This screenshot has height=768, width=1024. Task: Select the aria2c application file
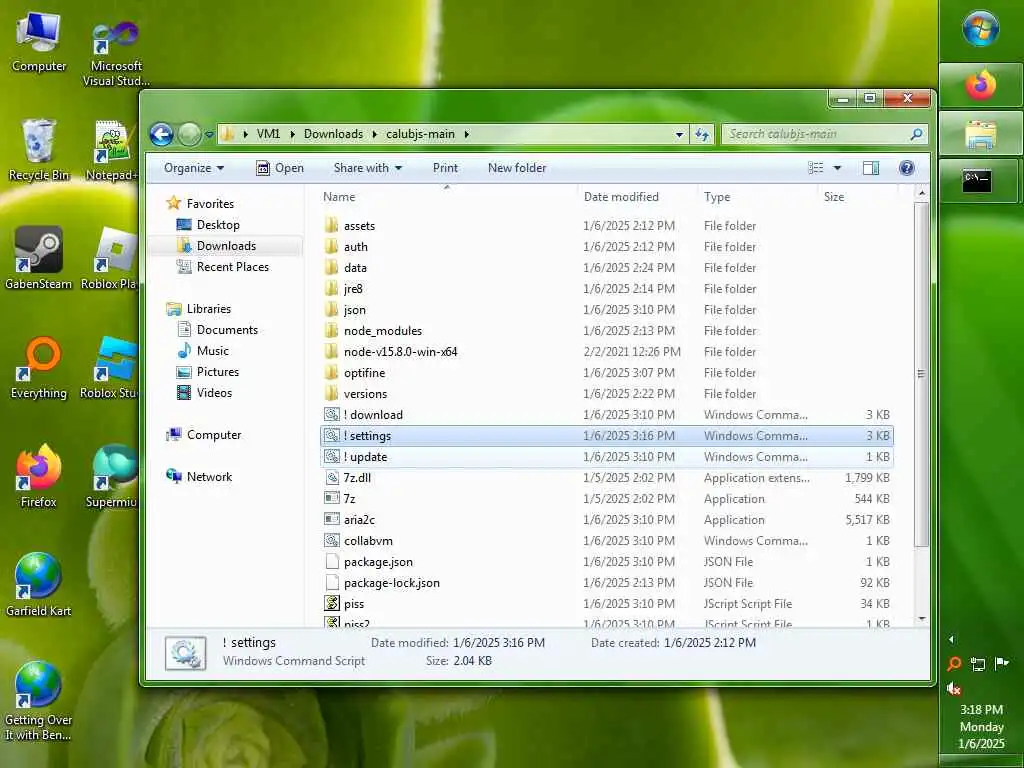pos(607,520)
